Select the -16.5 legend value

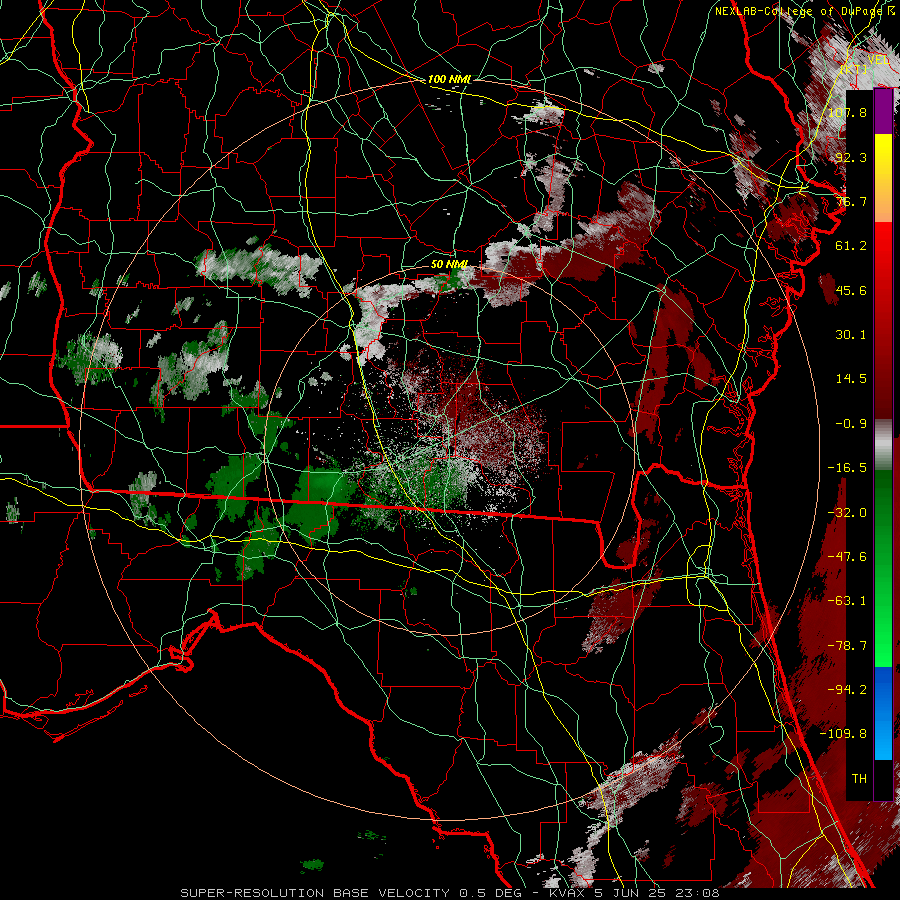(x=847, y=468)
